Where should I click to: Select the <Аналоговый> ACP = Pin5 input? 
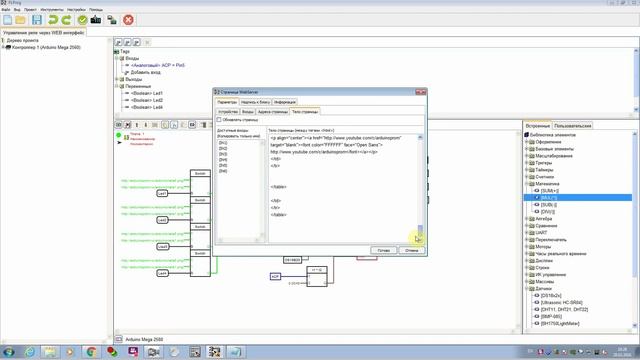[158, 65]
